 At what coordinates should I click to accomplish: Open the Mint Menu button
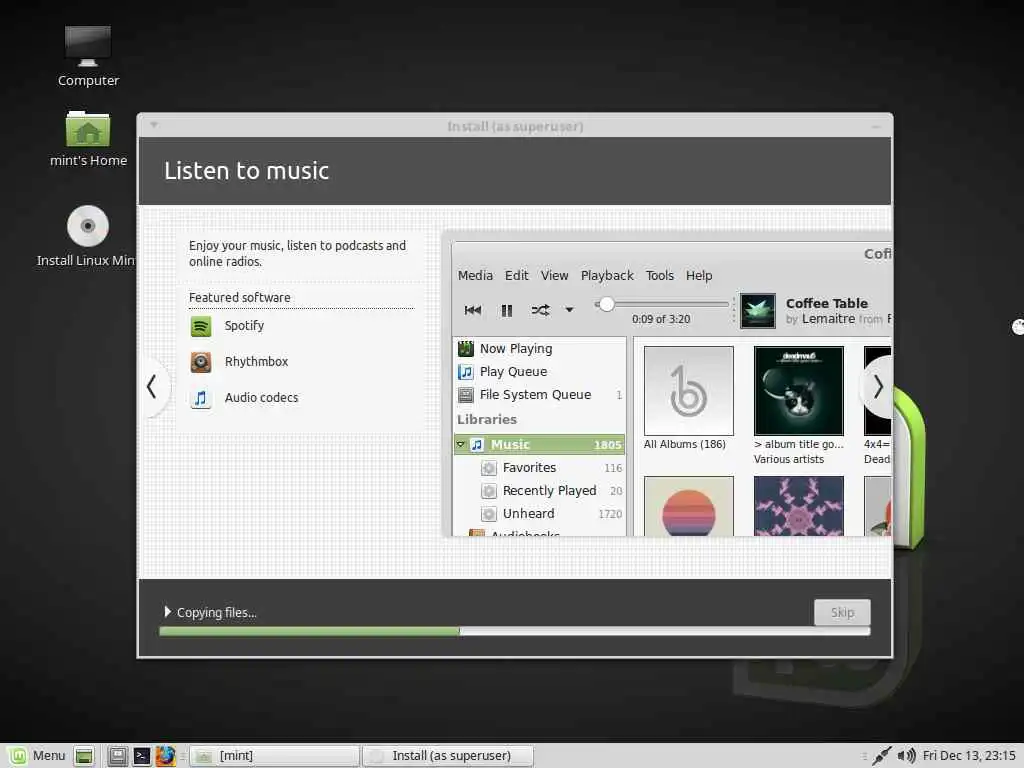37,756
